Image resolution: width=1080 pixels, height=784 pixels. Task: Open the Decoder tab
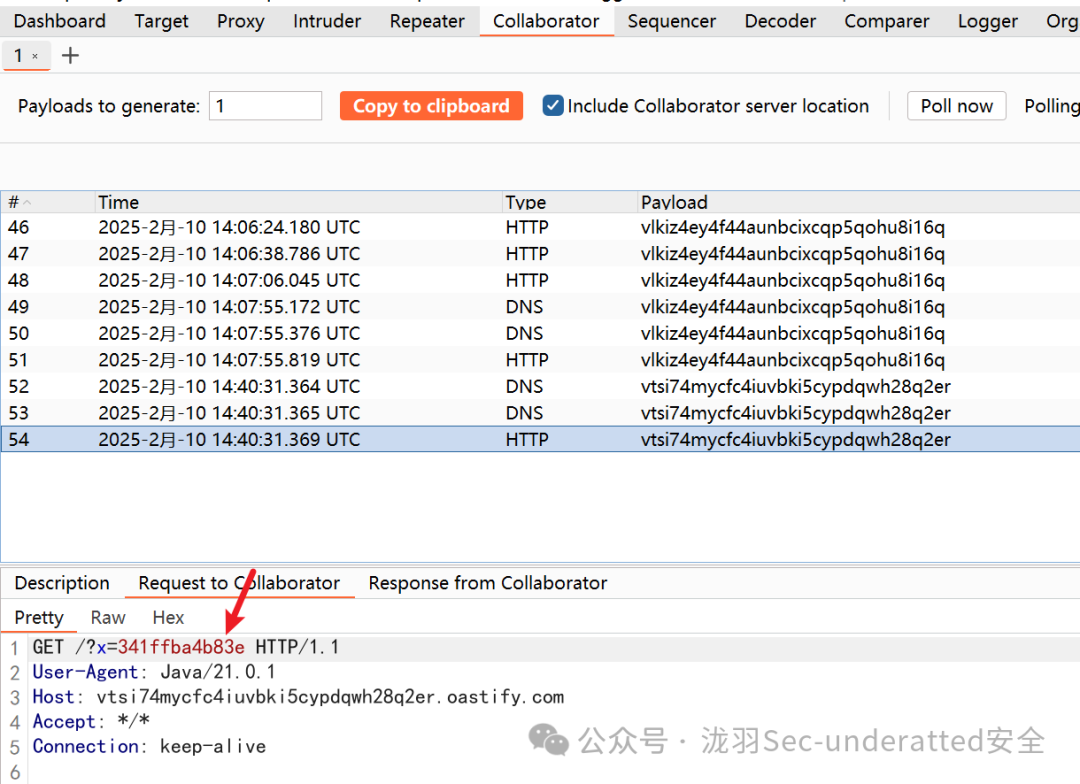click(780, 21)
